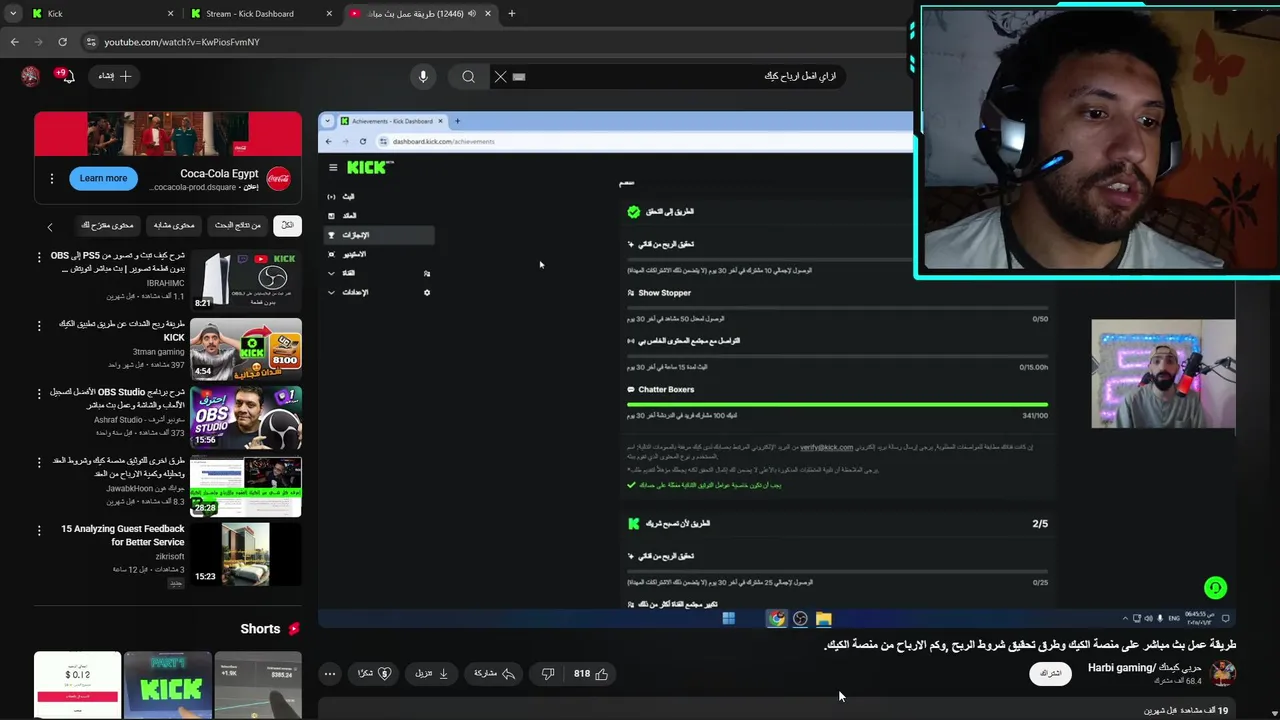Click the YouTube Create button
This screenshot has height=720, width=1280.
pyautogui.click(x=115, y=76)
